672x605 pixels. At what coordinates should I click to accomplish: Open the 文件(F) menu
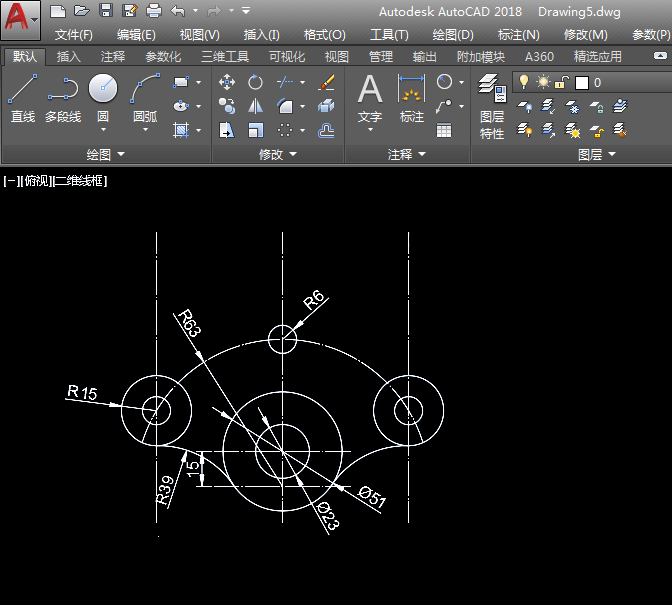point(73,35)
